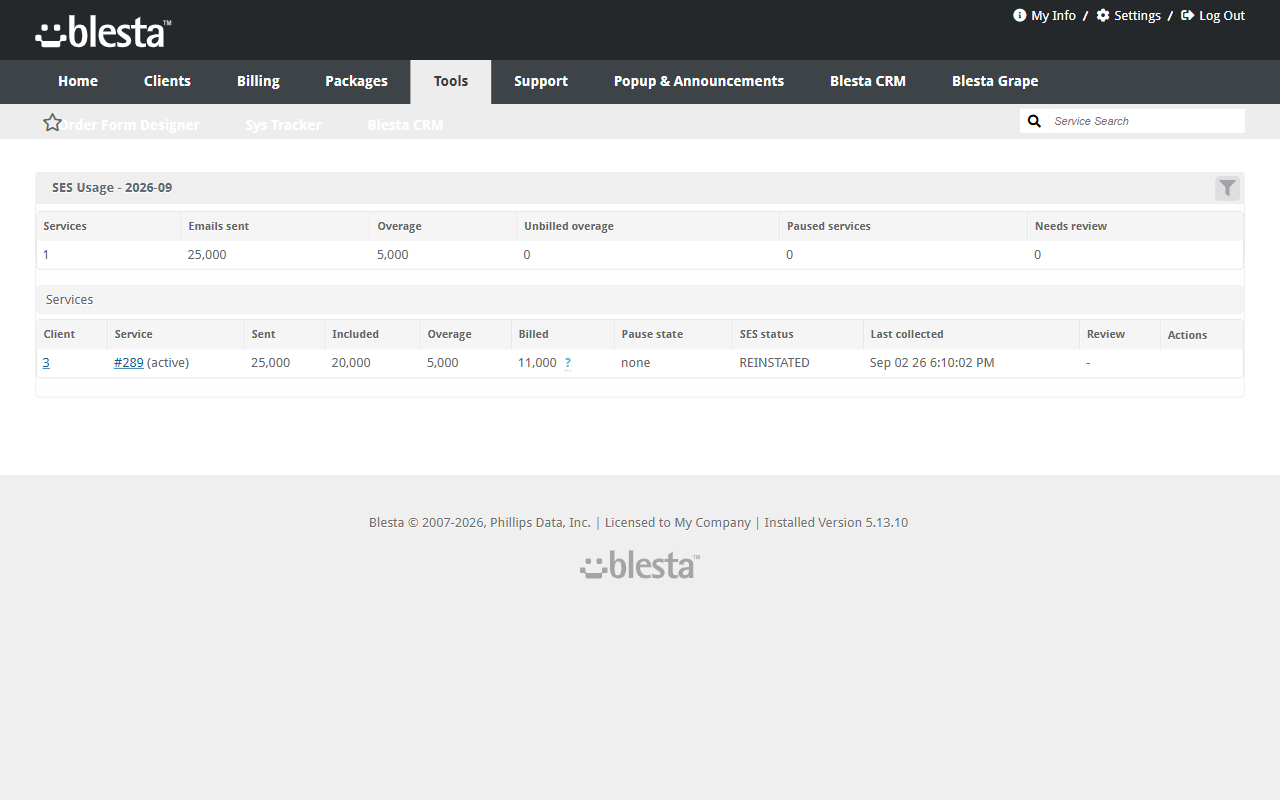Screen dimensions: 1280x800
Task: Click the Pause state column header
Action: point(652,334)
